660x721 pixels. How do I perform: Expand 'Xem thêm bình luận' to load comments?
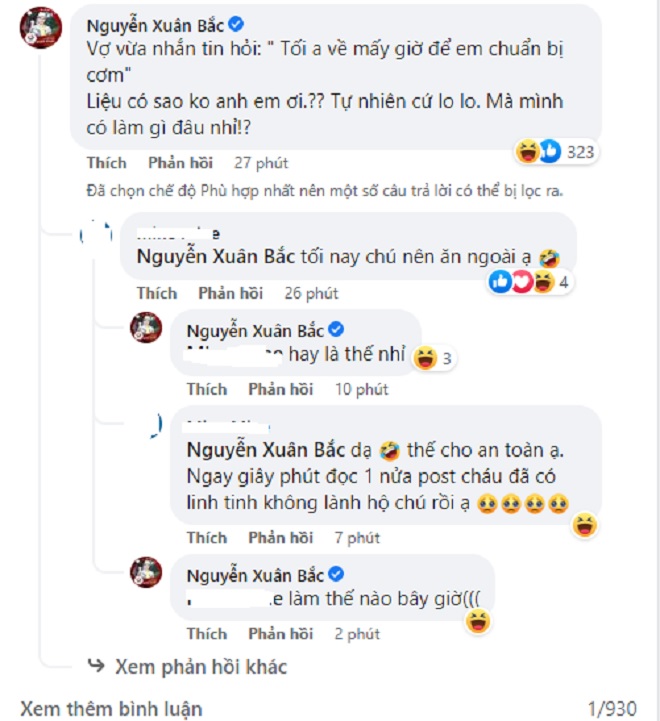click(111, 709)
